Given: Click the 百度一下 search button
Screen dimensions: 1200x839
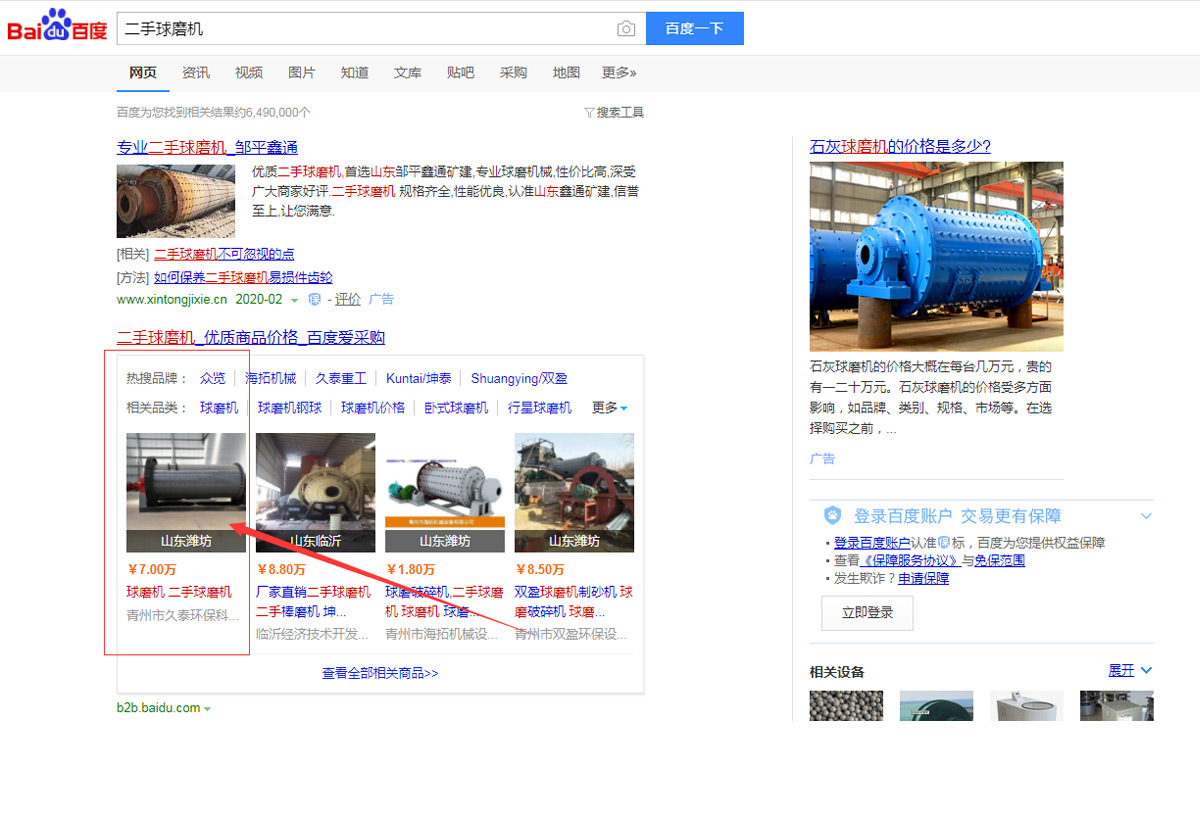Looking at the screenshot, I should click(695, 29).
